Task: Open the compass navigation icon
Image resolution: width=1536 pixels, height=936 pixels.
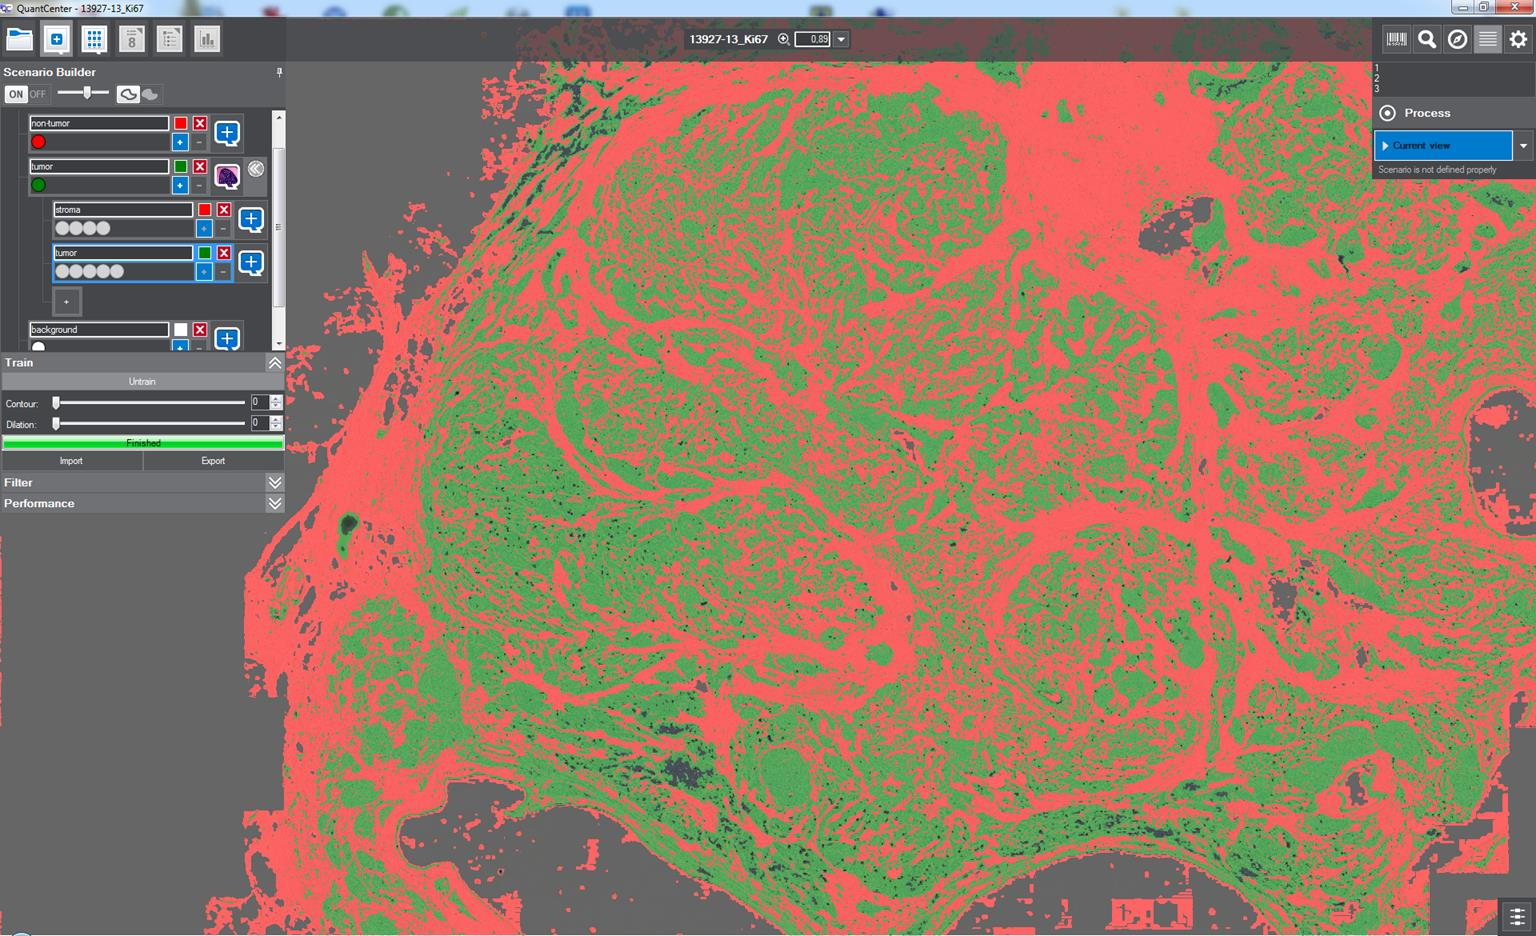Action: [1458, 39]
